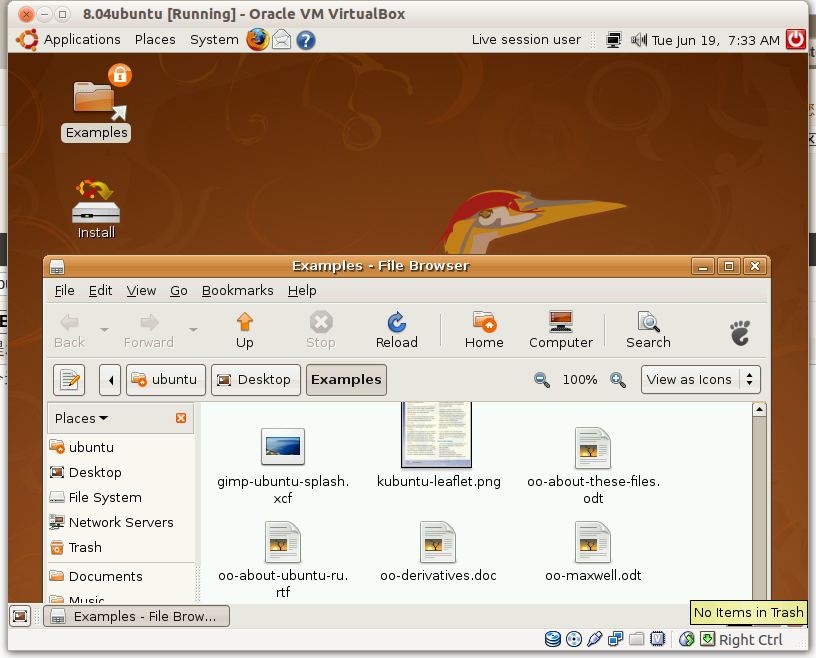This screenshot has height=658, width=816.
Task: Open the Help menu in File Browser
Action: [302, 290]
